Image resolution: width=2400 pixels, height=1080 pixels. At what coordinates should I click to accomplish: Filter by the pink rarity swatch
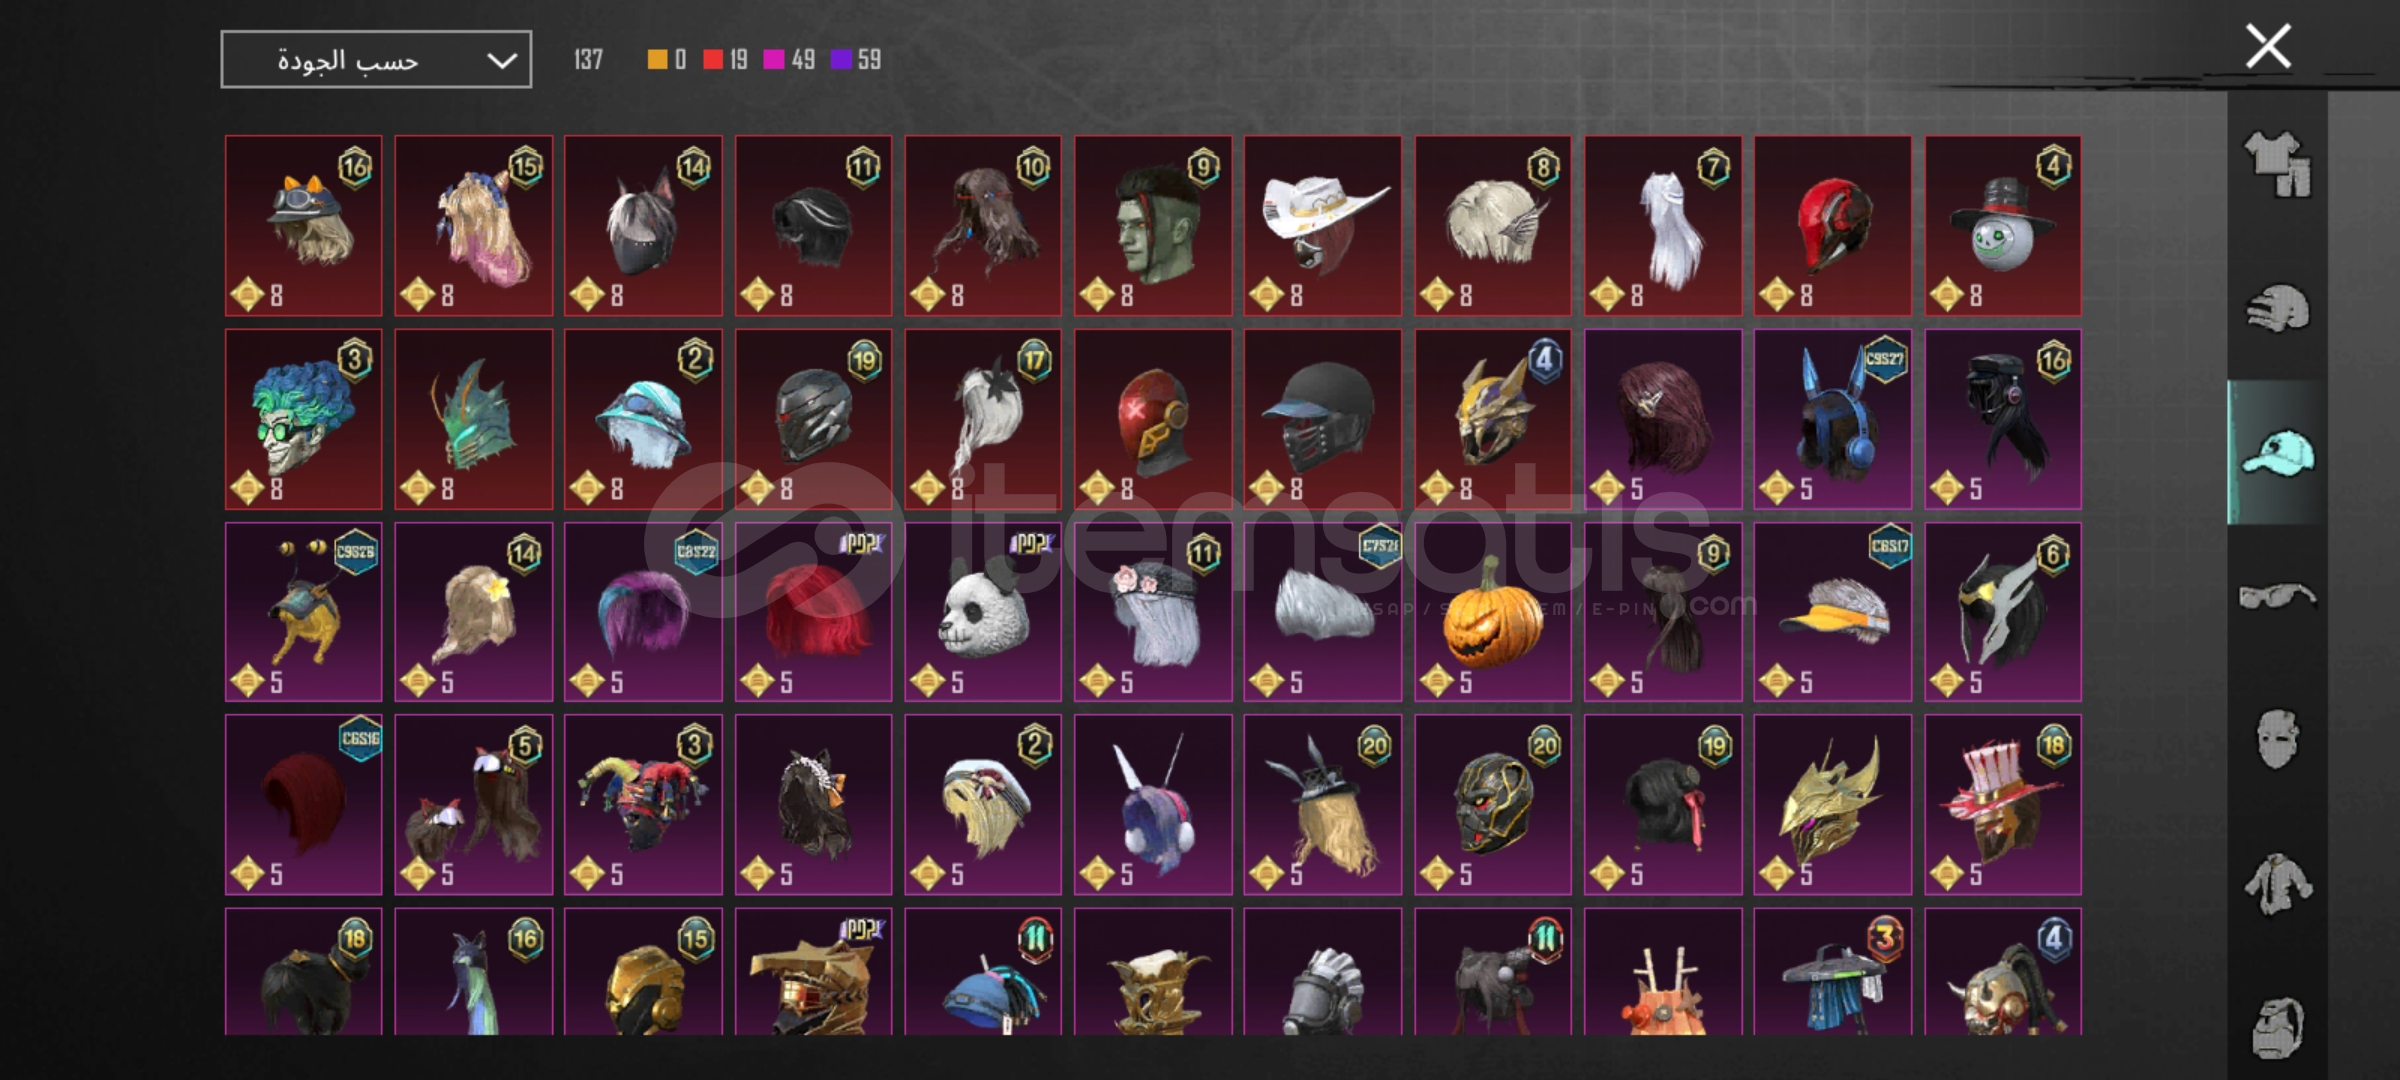(x=773, y=60)
